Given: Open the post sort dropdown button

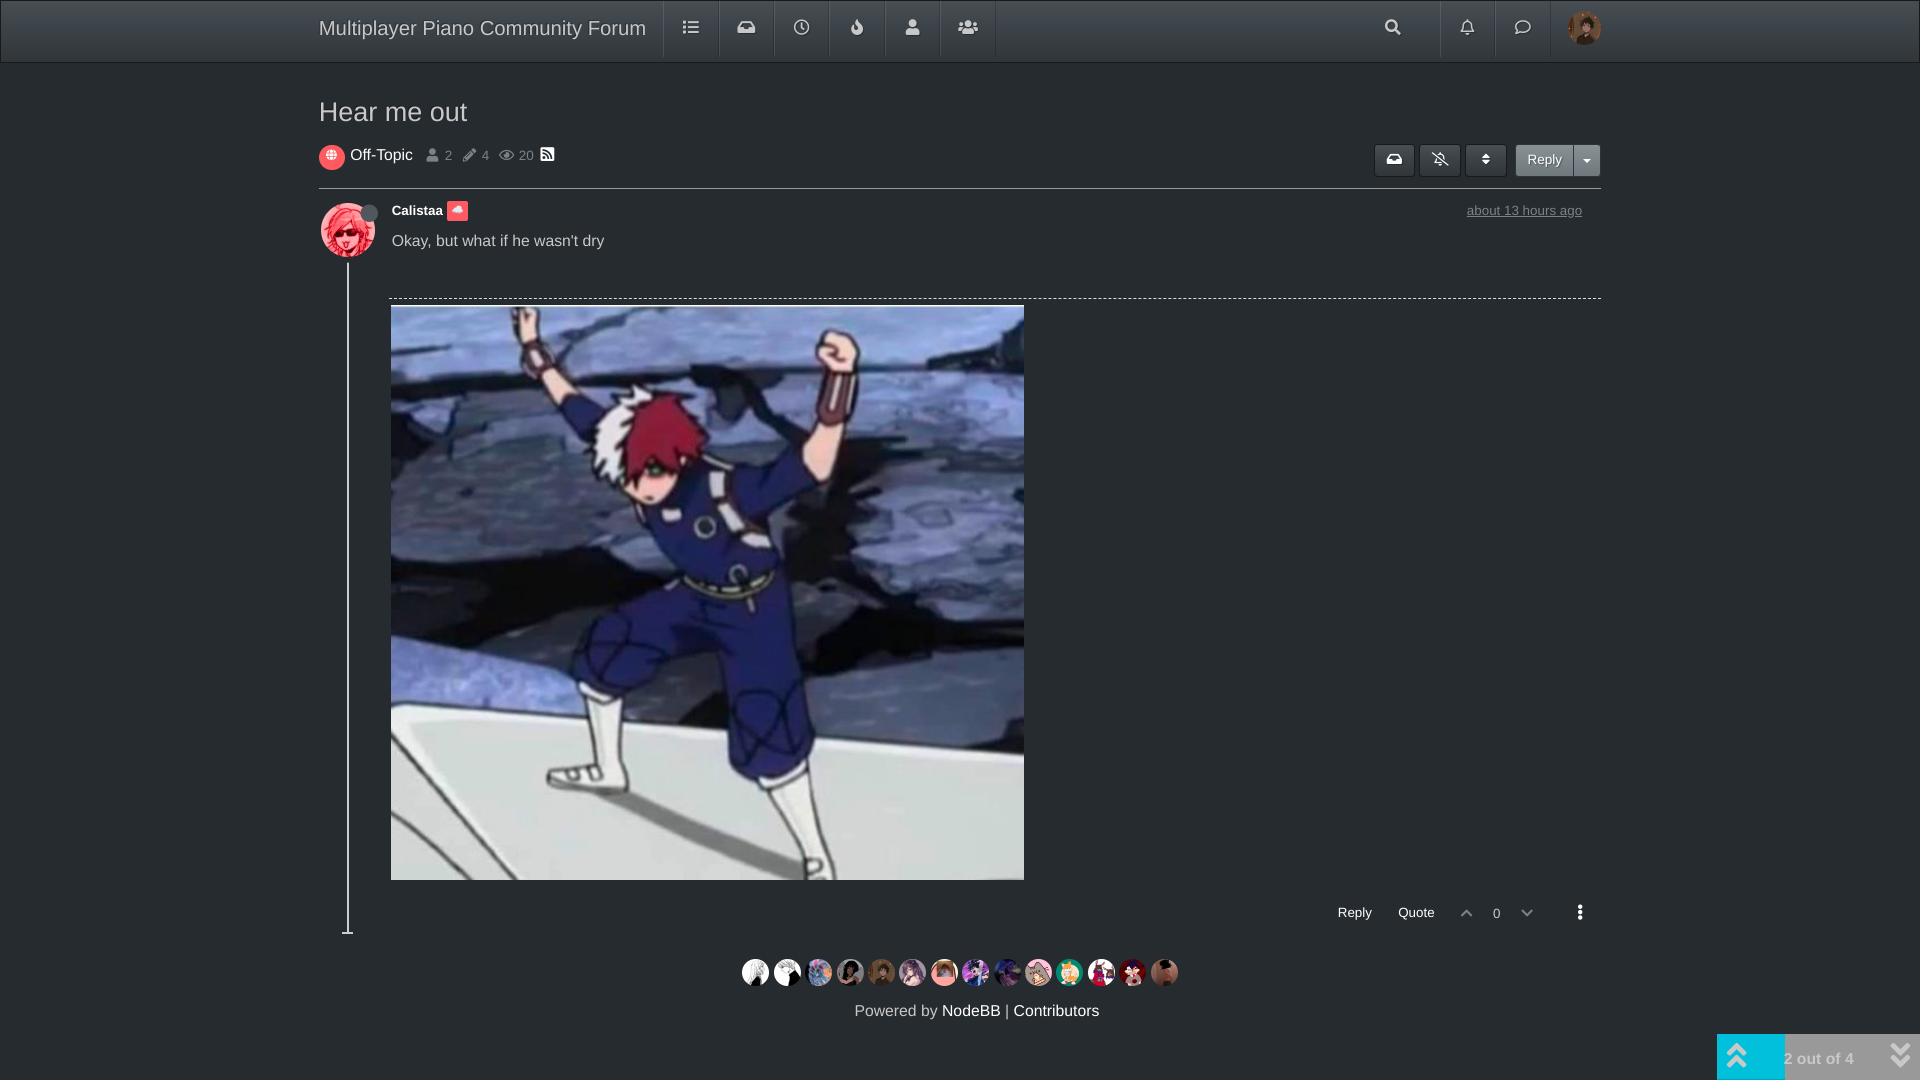Looking at the screenshot, I should click(1486, 160).
